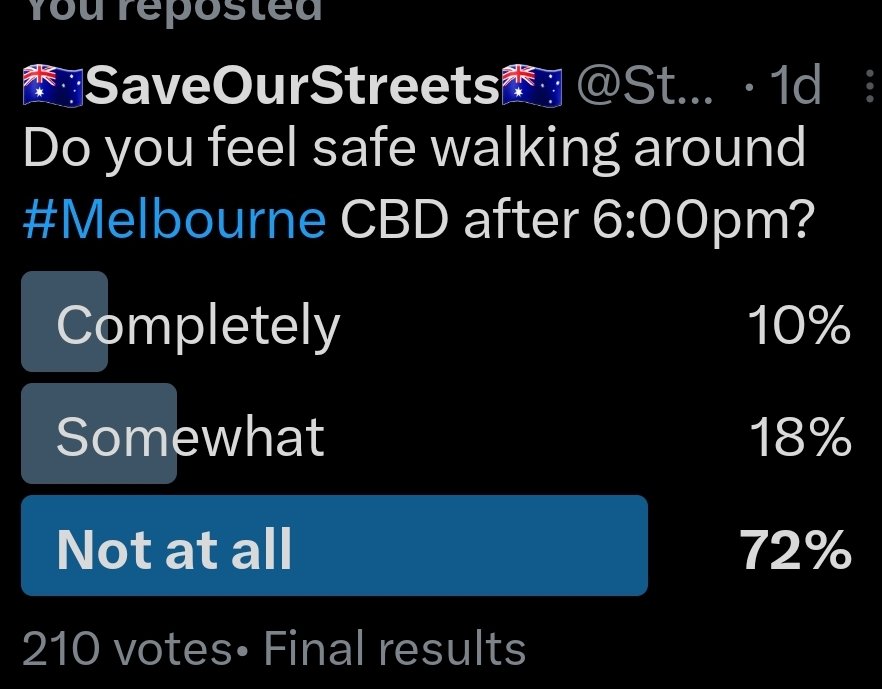This screenshot has width=882, height=689.
Task: Open the SaveOurStreets profile name
Action: point(292,88)
